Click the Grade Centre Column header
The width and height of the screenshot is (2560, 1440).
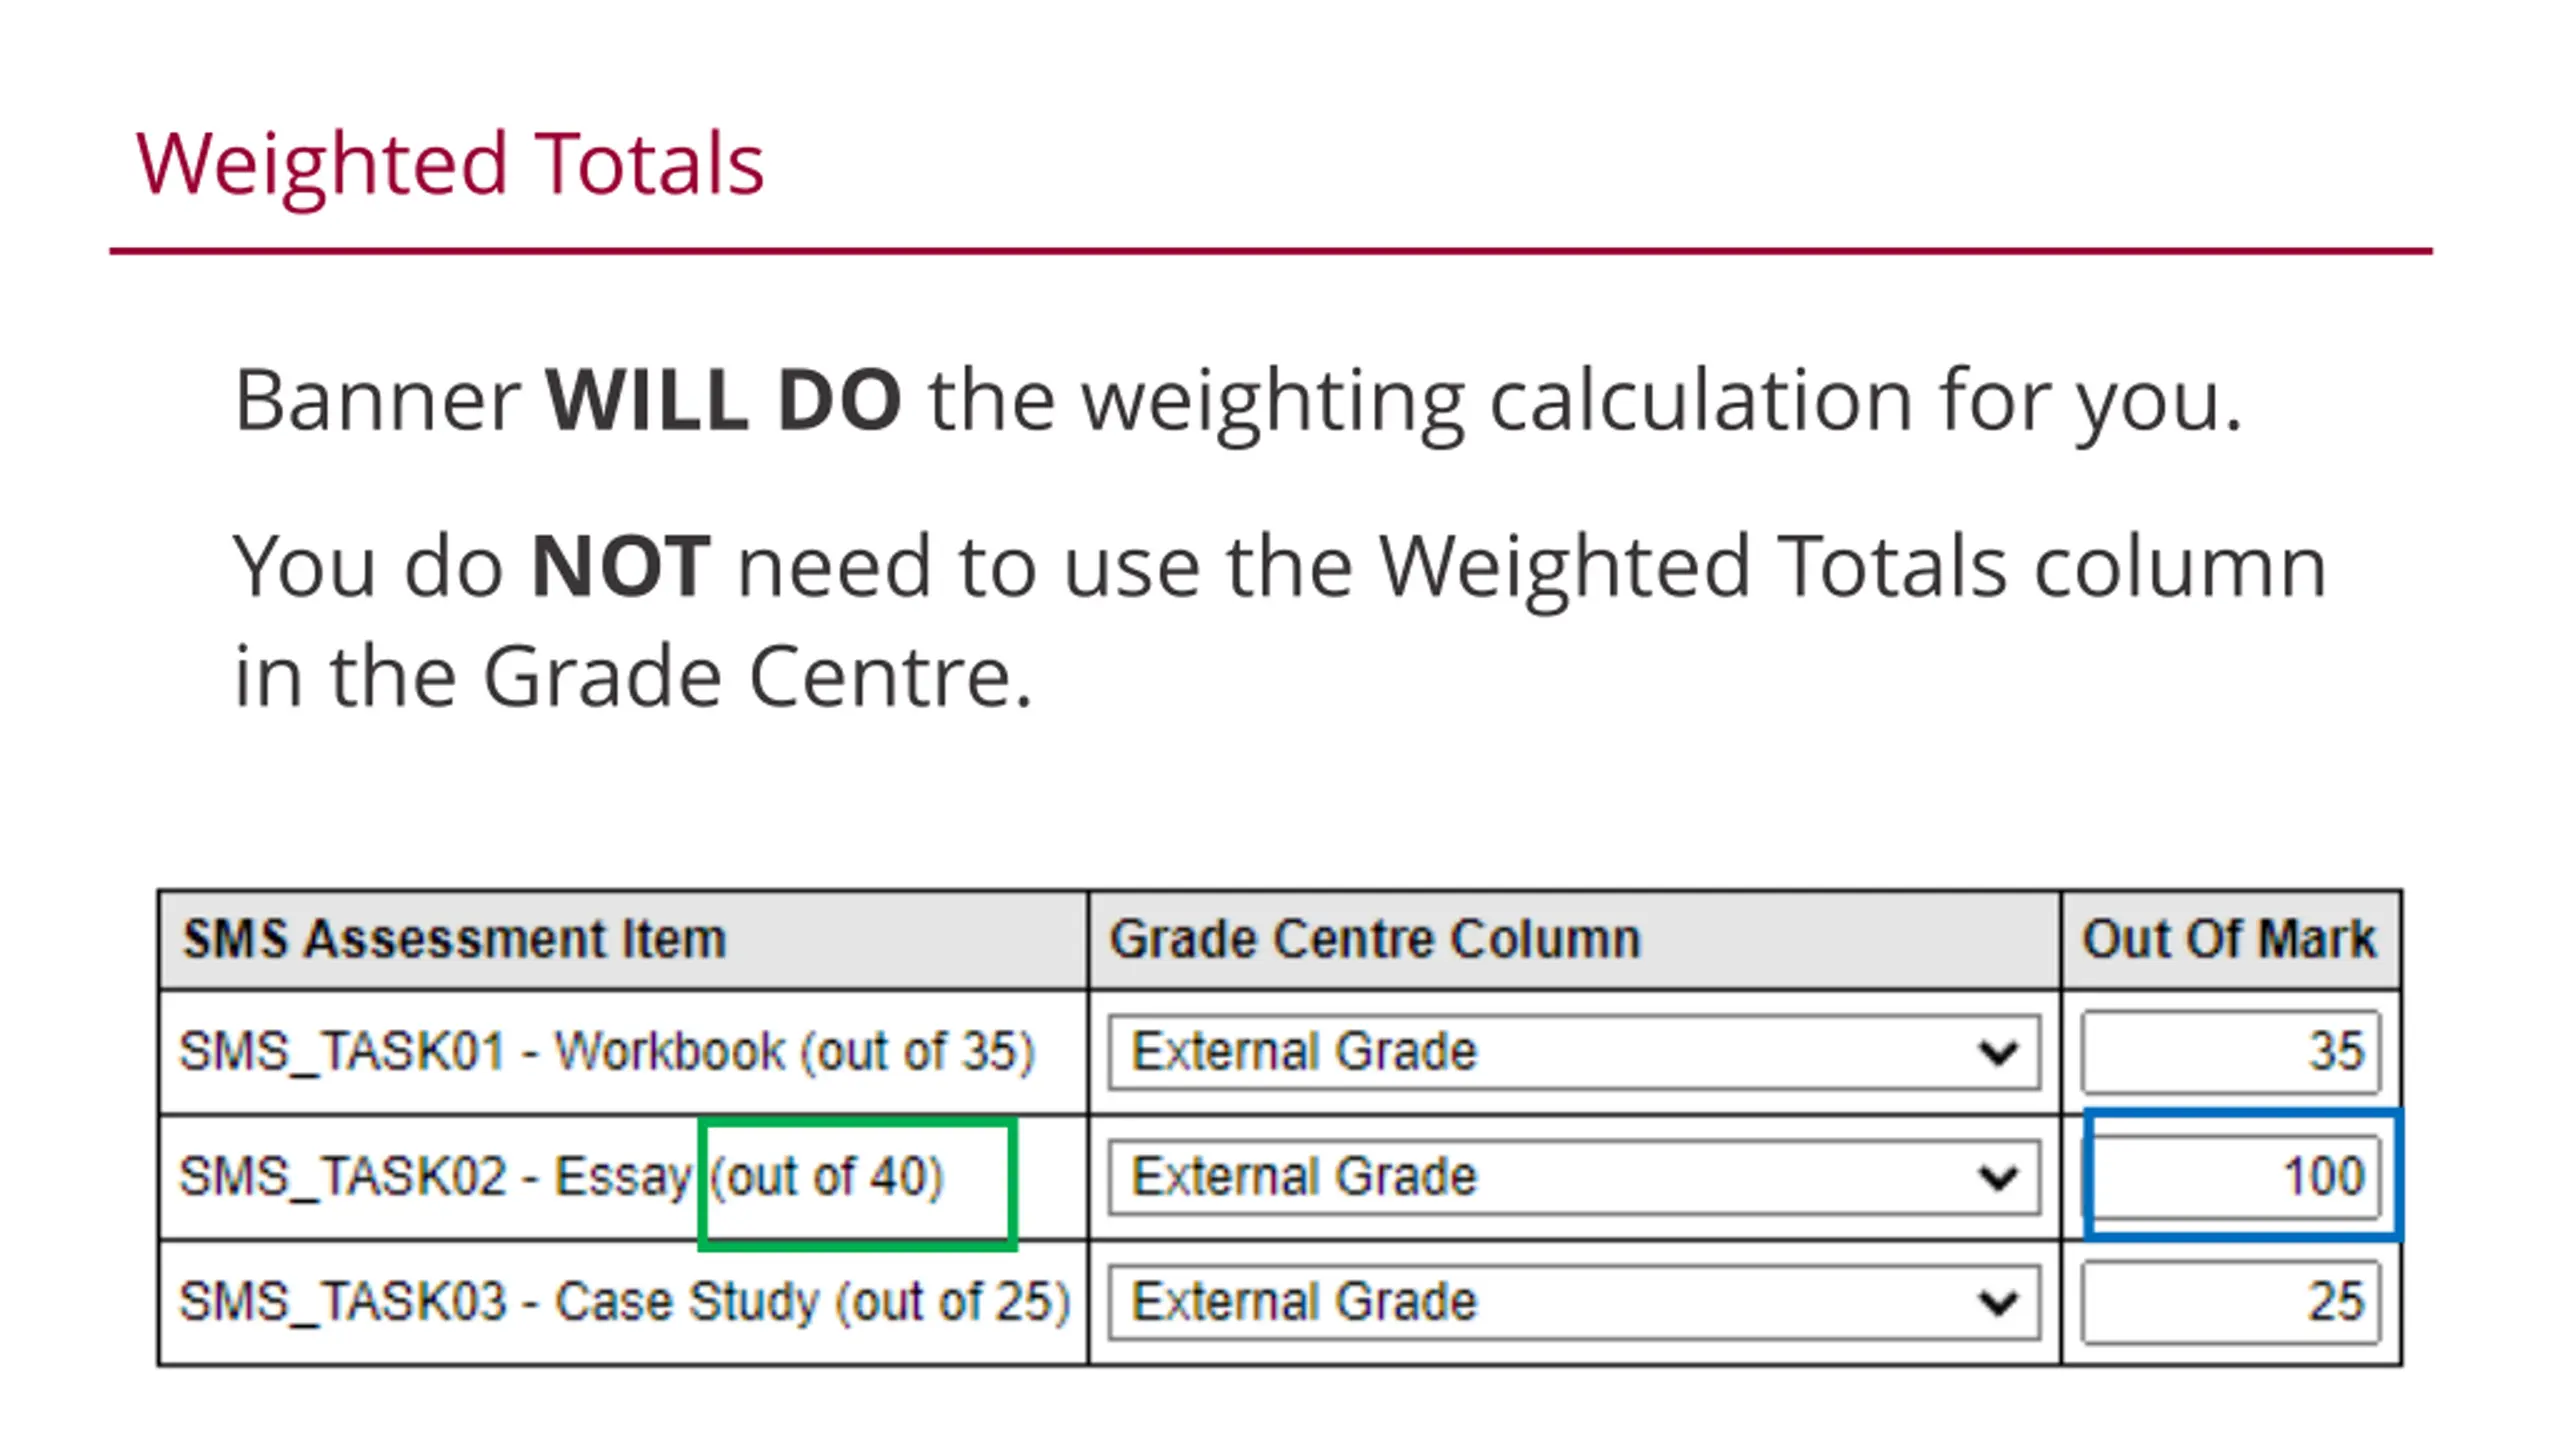coord(1375,940)
